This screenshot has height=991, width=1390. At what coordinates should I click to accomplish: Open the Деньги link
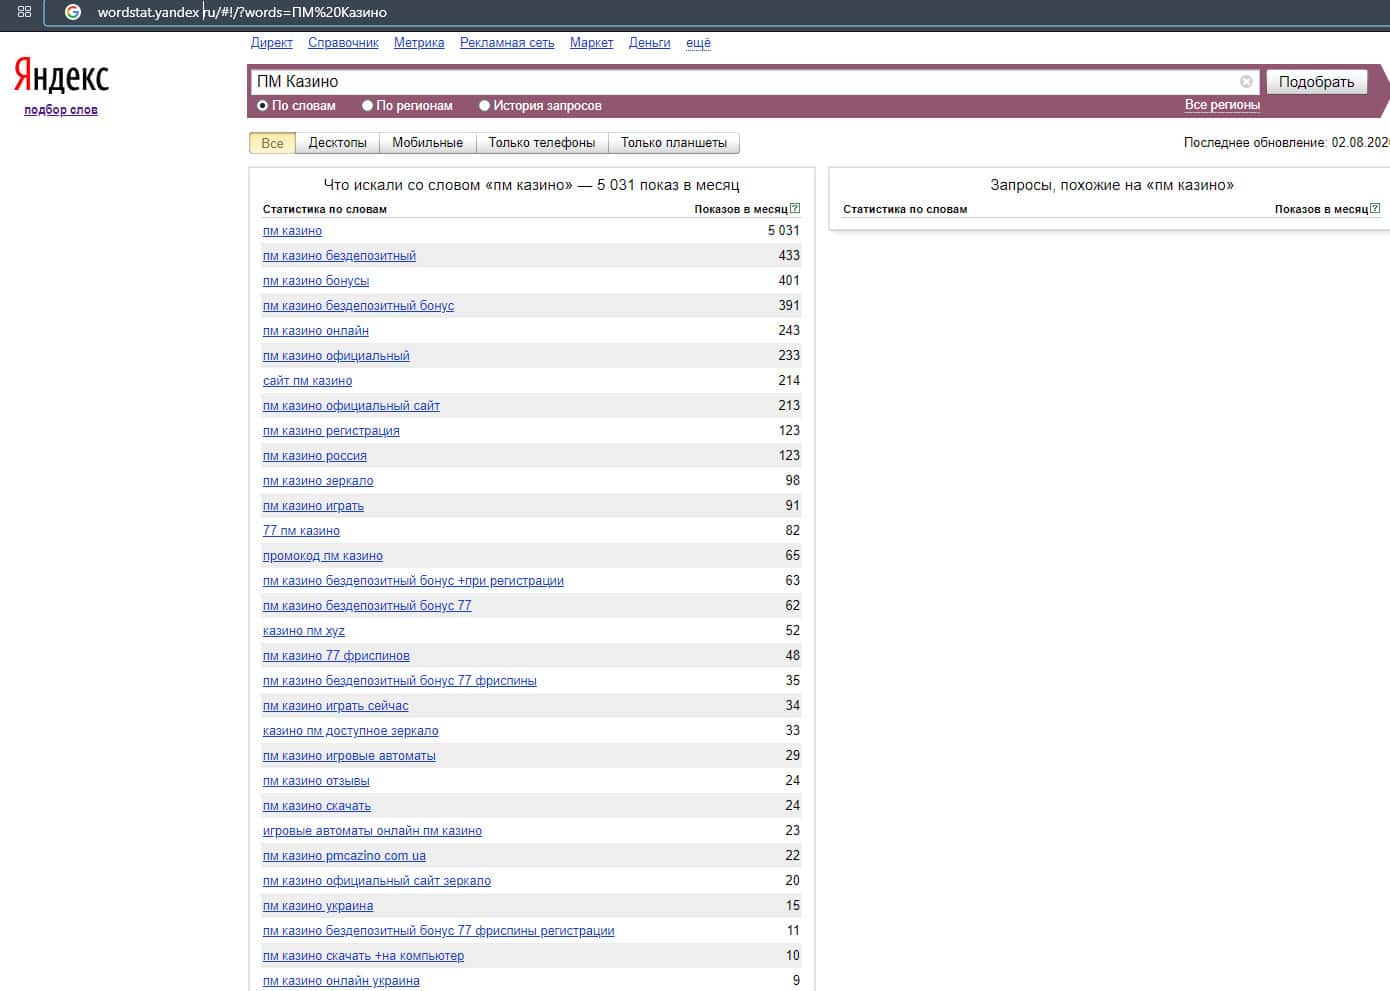[x=650, y=43]
